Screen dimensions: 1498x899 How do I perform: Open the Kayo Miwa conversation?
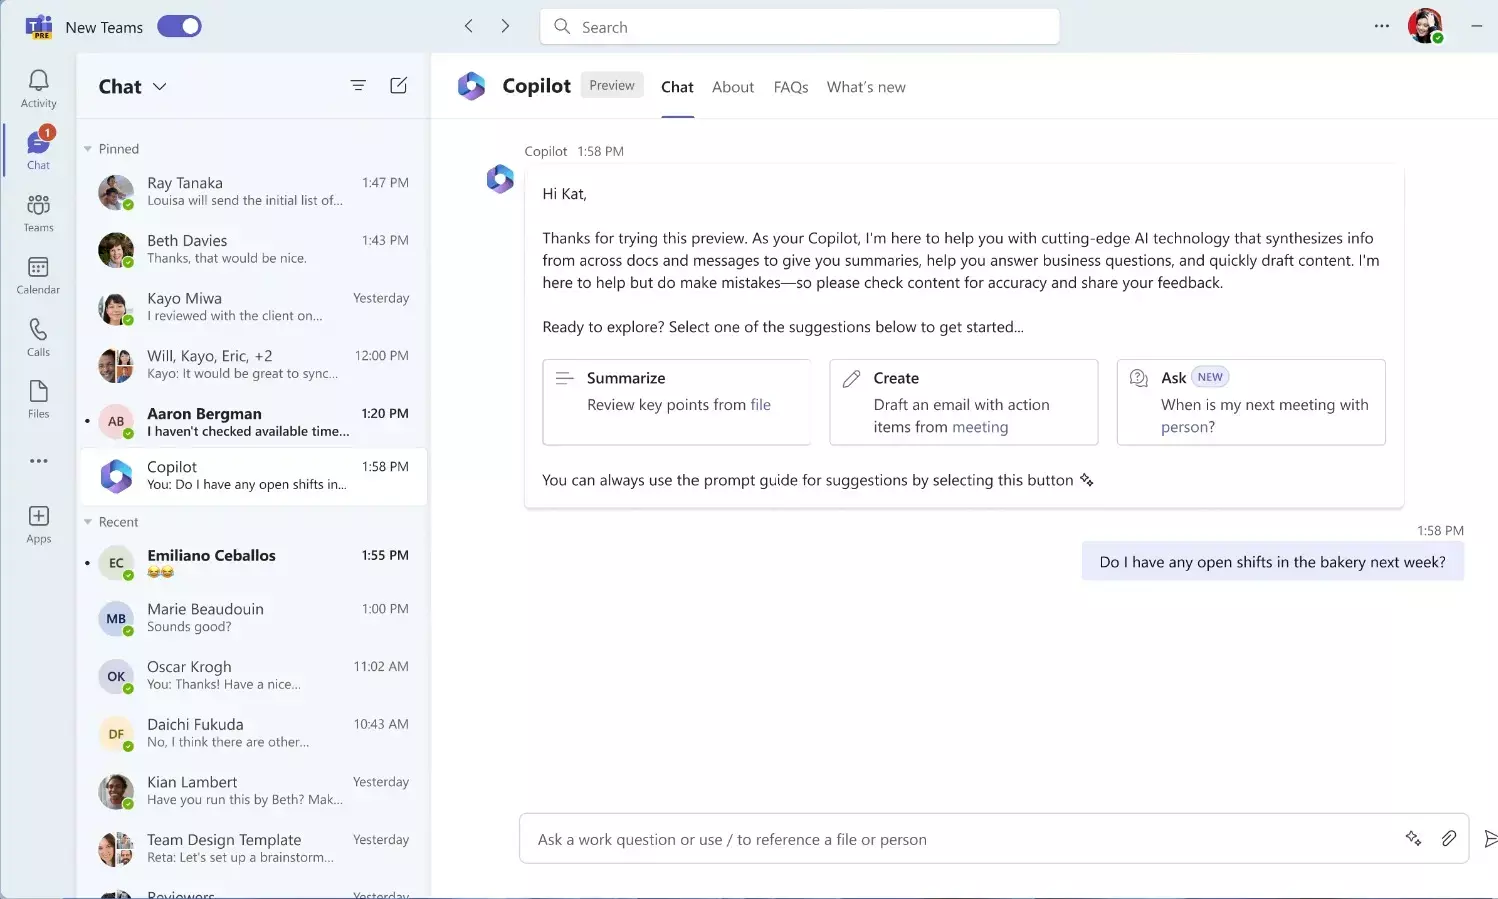point(253,307)
